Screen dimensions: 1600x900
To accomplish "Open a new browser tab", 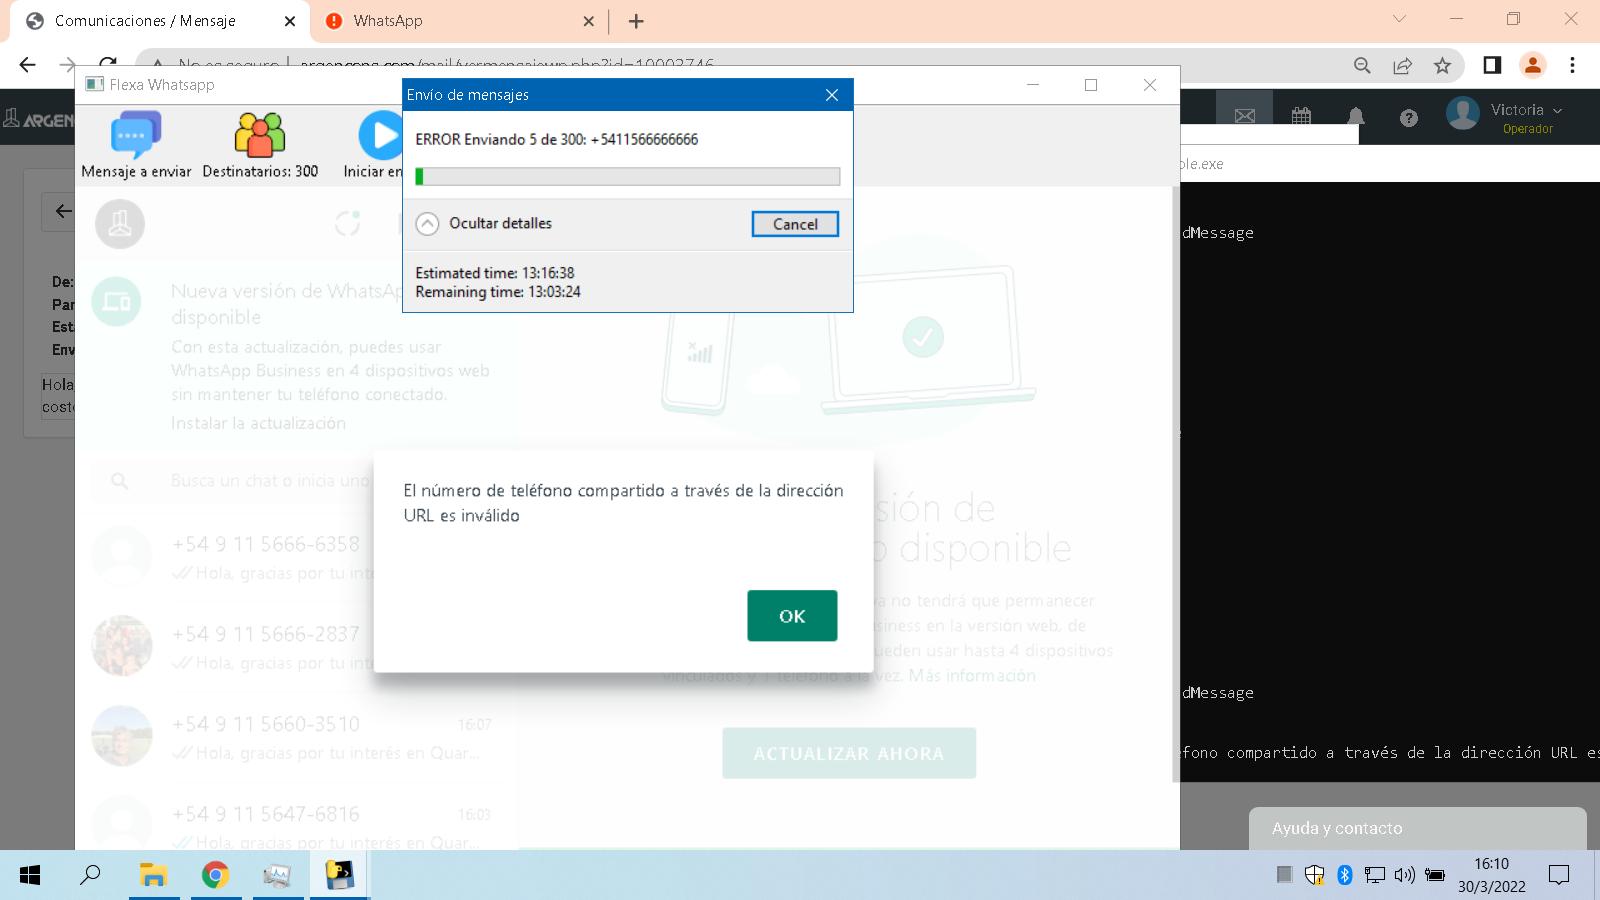I will coord(636,21).
